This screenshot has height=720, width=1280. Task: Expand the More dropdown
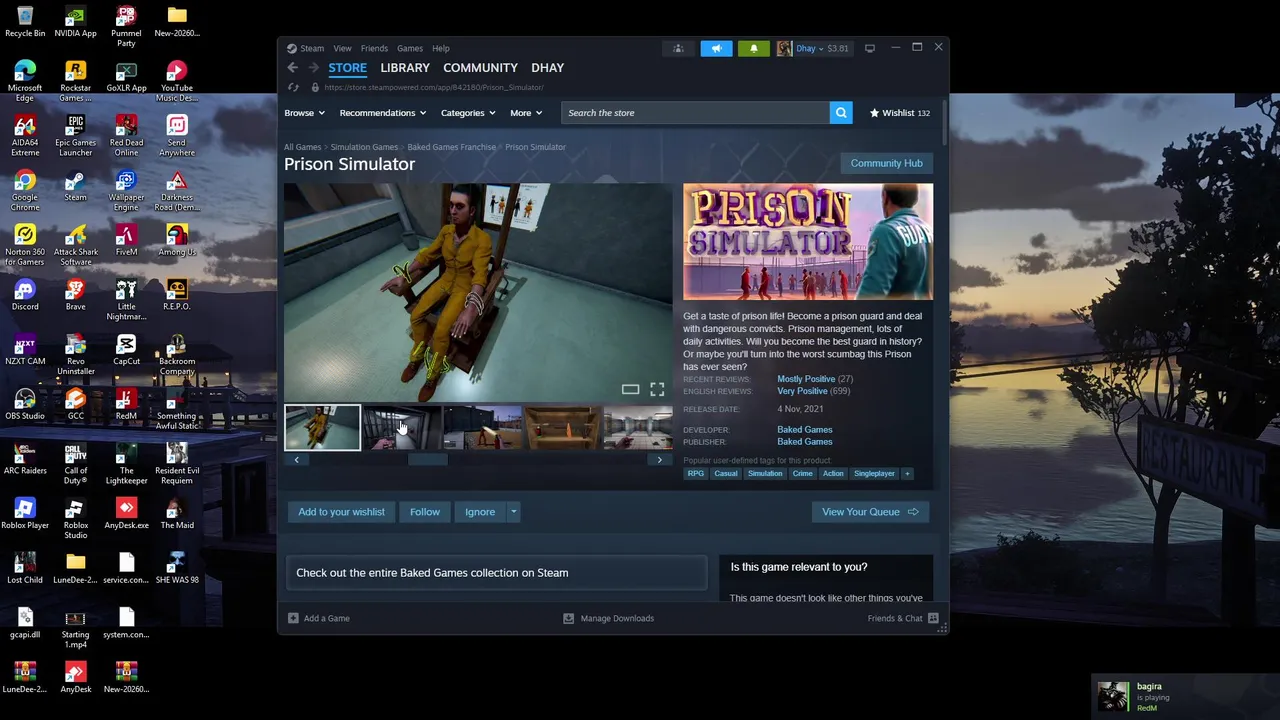526,113
